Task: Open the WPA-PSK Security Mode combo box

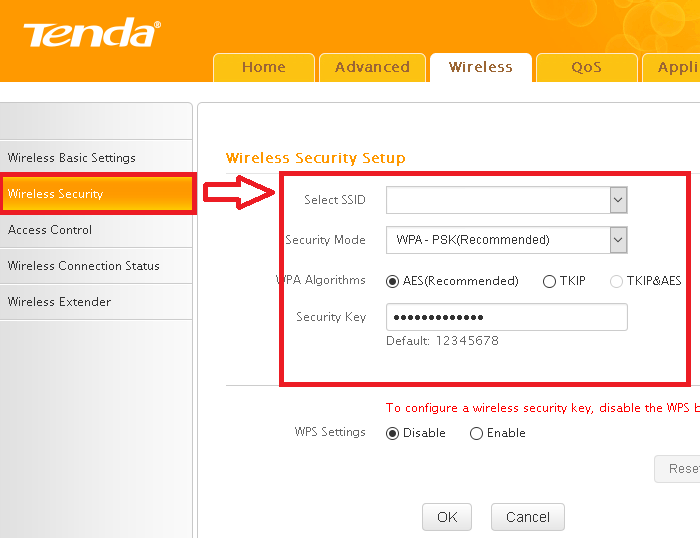Action: pyautogui.click(x=507, y=240)
